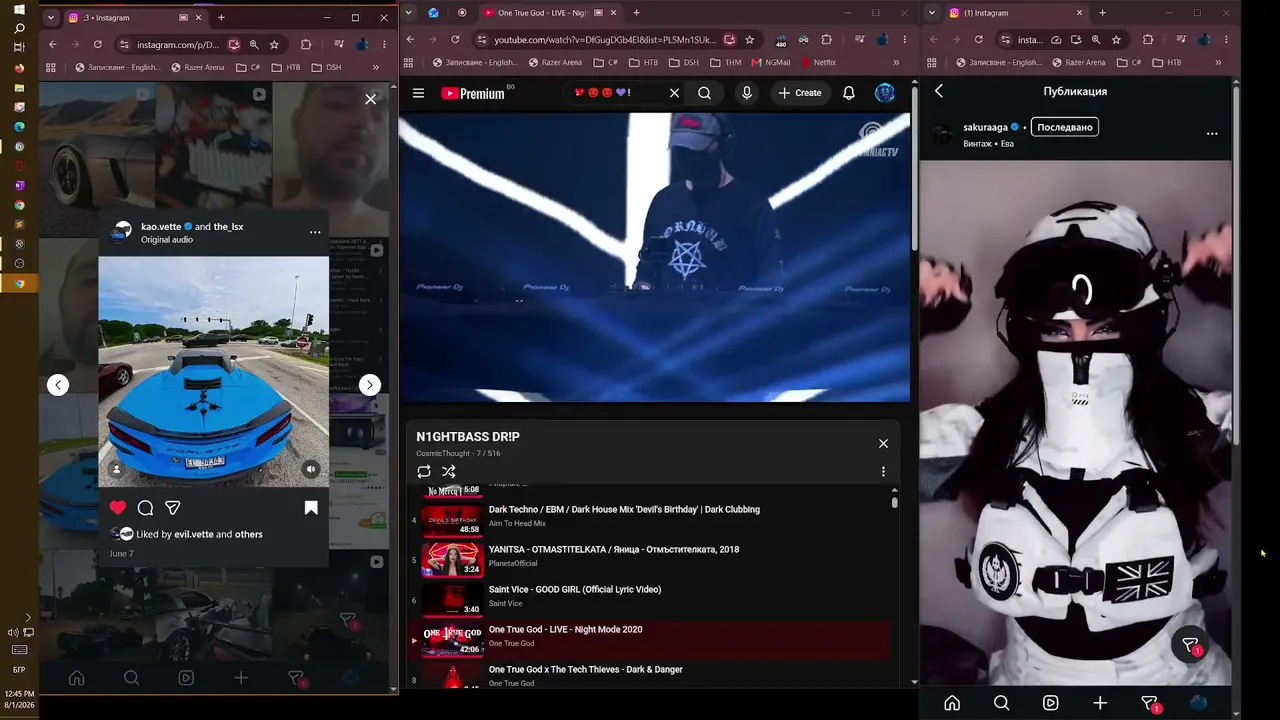View evil.vette who liked the post
1280x720 pixels.
194,535
